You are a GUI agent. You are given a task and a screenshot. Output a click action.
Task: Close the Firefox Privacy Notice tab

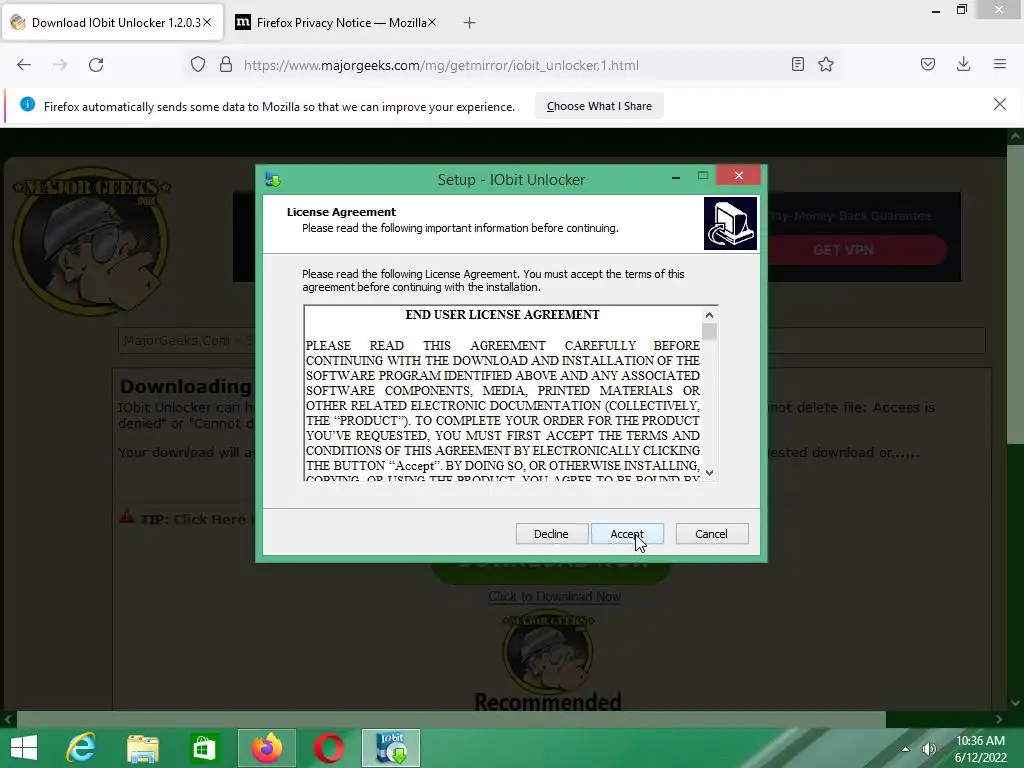point(432,22)
